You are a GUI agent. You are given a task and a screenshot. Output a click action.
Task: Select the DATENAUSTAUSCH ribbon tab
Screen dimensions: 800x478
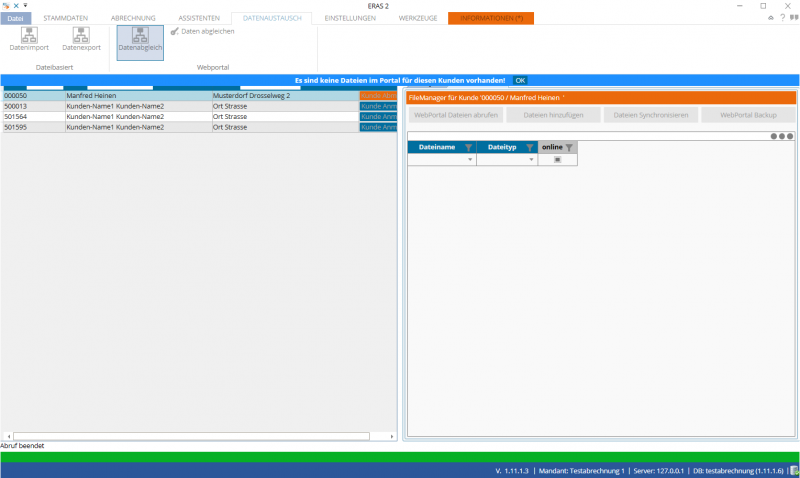point(272,18)
